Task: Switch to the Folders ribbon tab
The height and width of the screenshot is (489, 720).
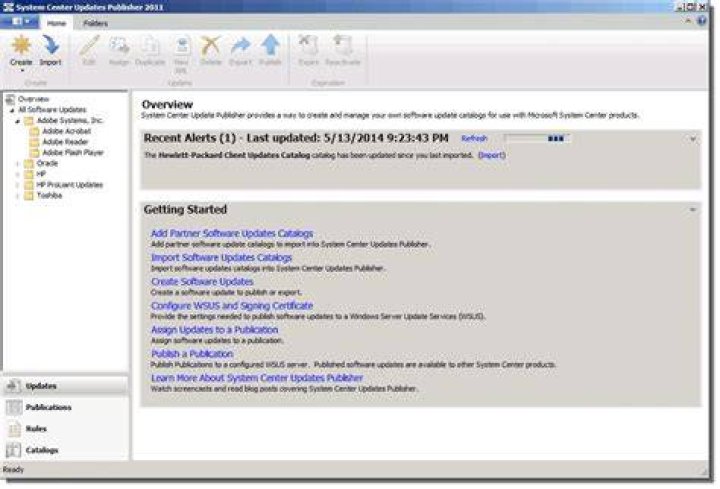Action: tap(96, 23)
